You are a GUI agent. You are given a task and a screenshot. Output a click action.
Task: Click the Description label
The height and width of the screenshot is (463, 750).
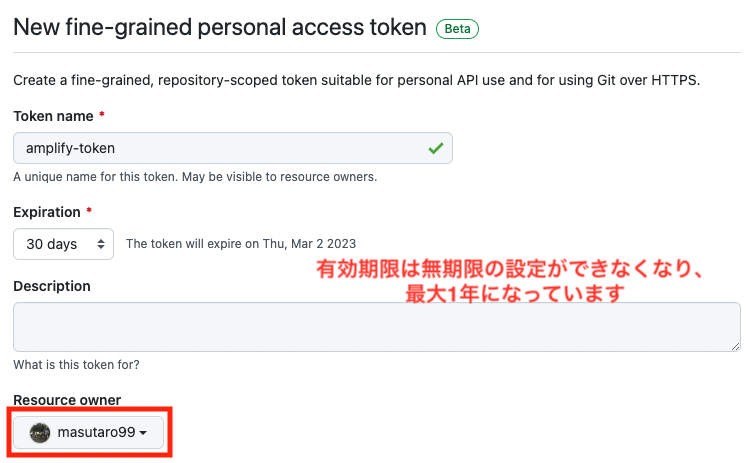52,286
